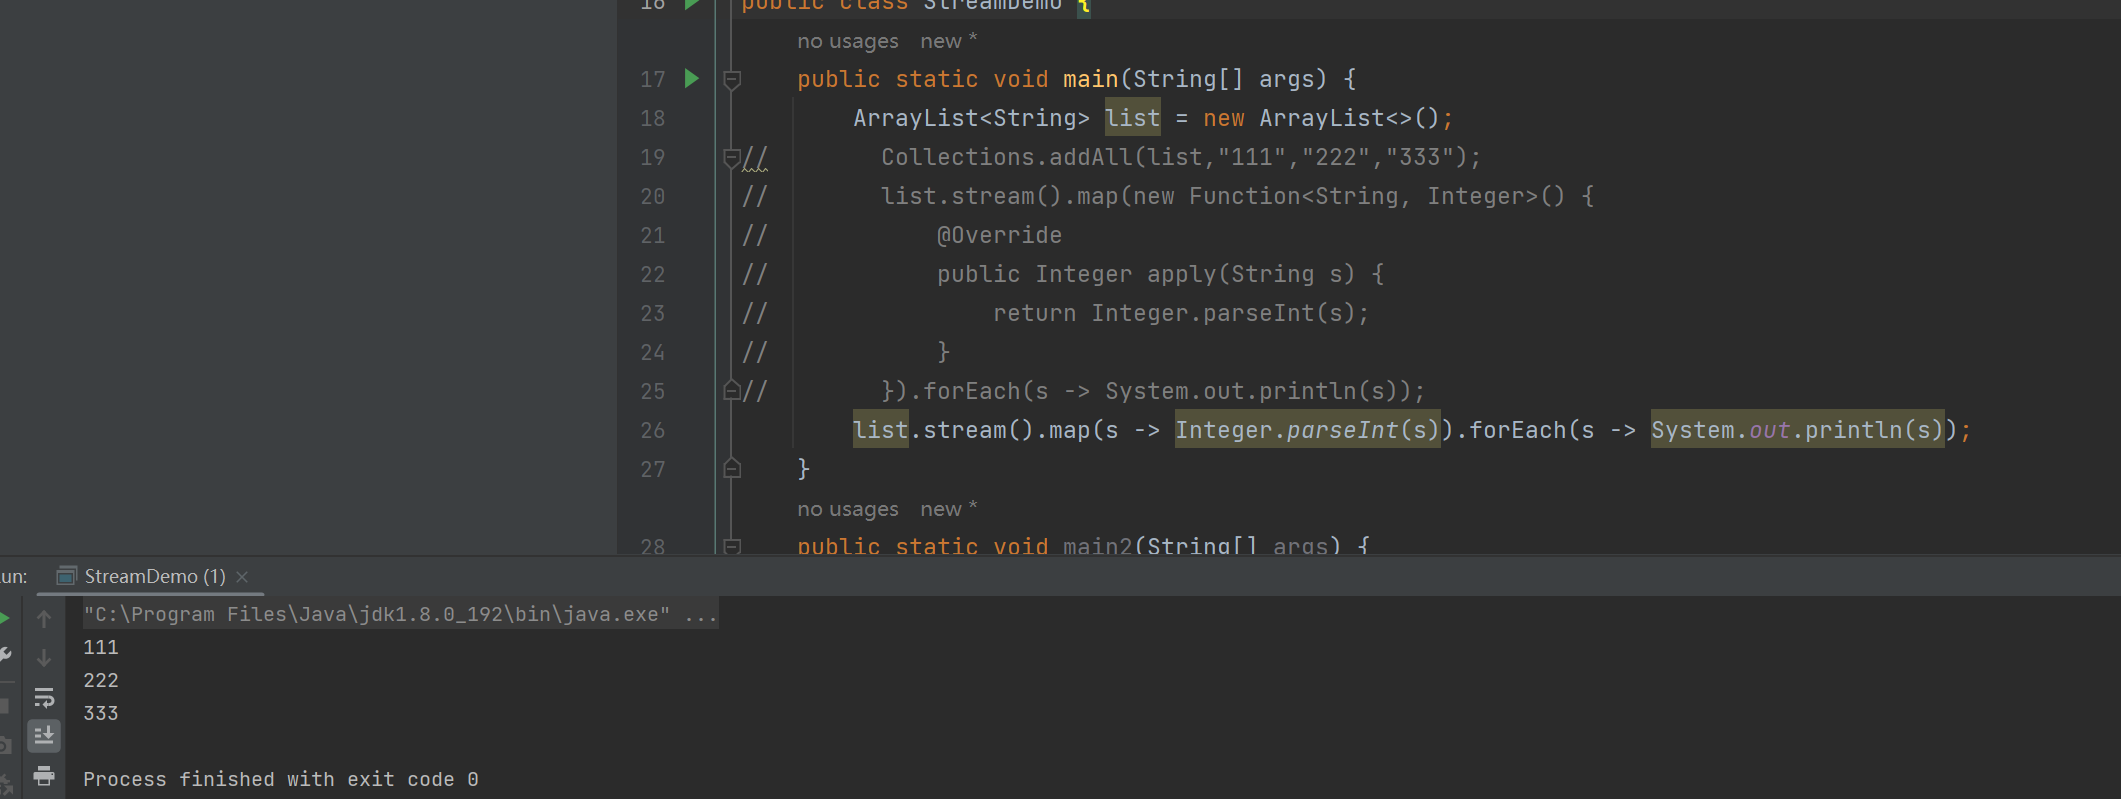Click 'return Integer.parseInt(s);' on line 23
This screenshot has height=799, width=2121.
pos(1181,313)
